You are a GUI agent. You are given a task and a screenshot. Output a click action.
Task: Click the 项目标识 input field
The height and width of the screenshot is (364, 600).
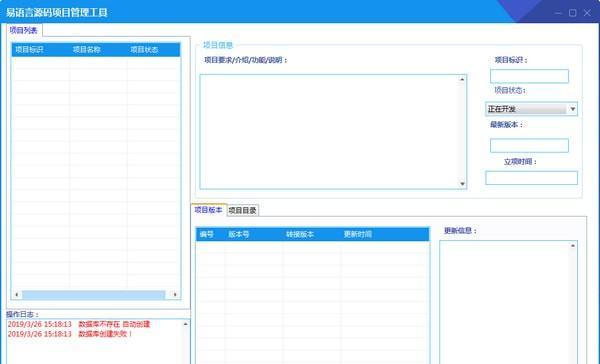point(529,76)
